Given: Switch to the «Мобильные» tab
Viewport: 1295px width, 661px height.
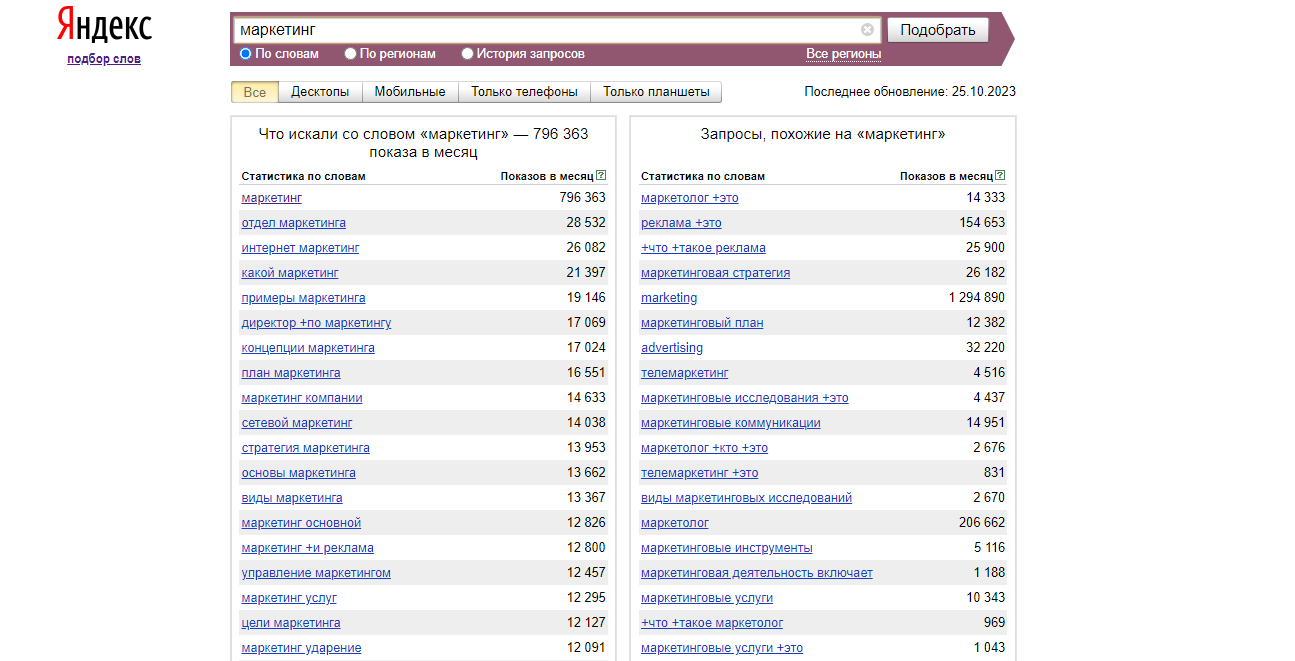Looking at the screenshot, I should pos(410,92).
